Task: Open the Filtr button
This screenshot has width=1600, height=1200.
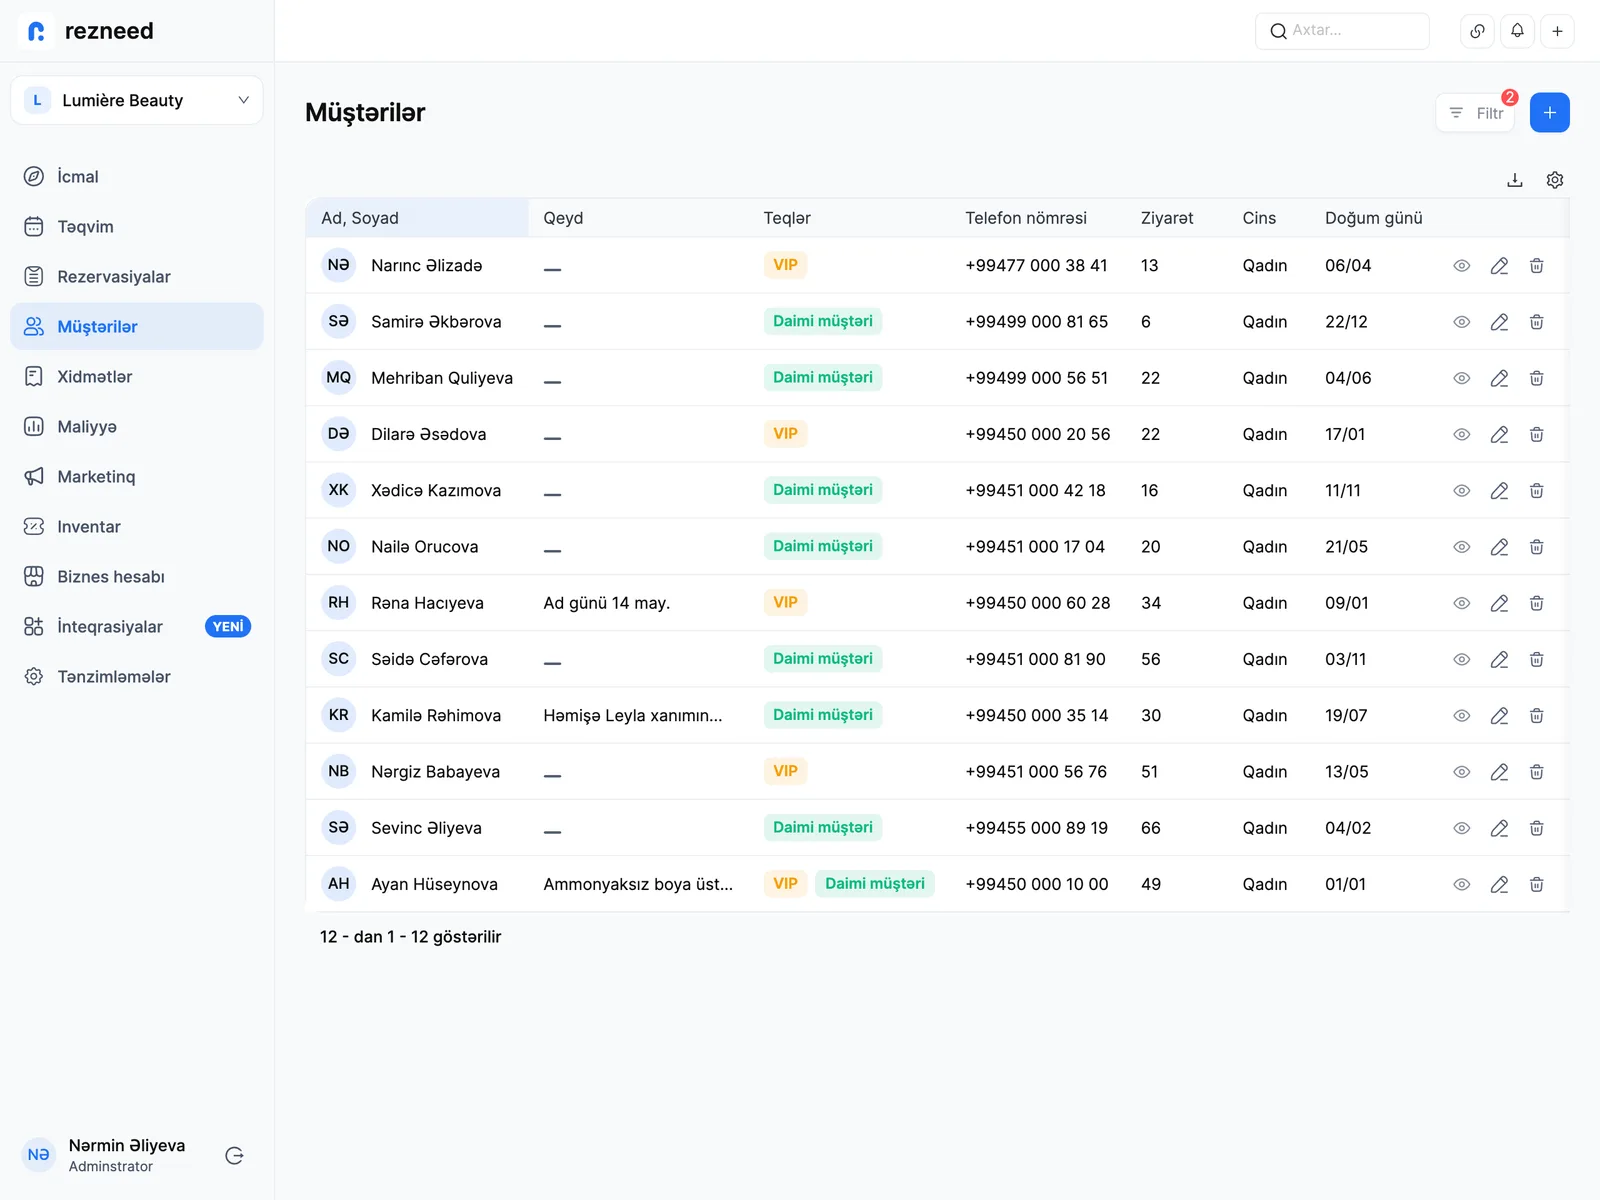Action: (x=1476, y=113)
